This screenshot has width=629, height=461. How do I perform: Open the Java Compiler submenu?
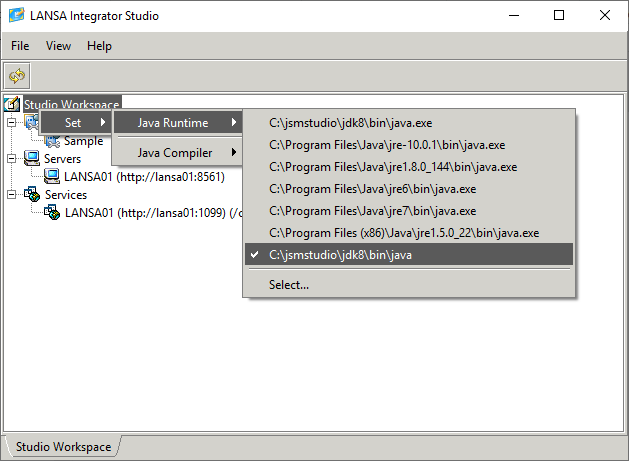click(178, 152)
